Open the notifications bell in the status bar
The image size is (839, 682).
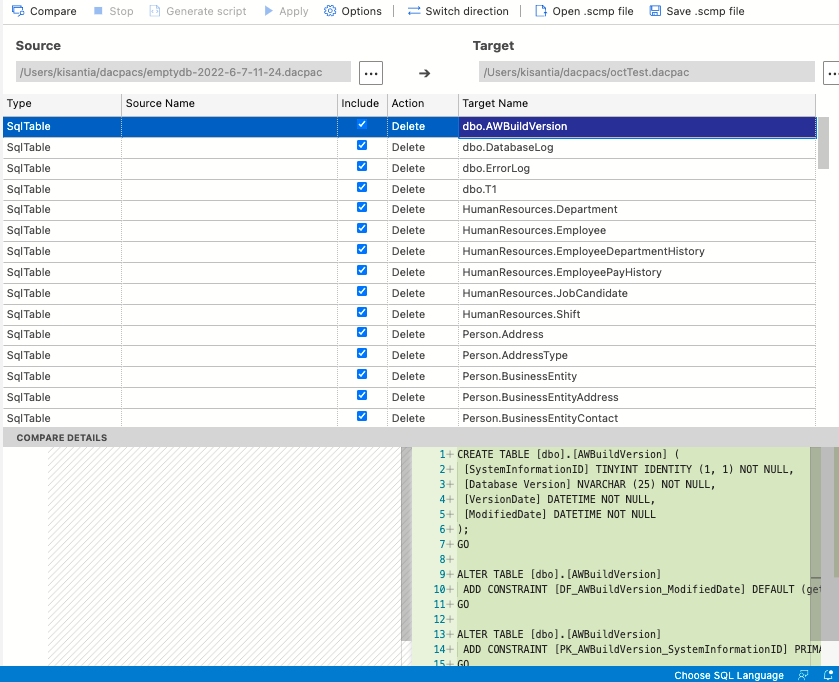[x=828, y=675]
